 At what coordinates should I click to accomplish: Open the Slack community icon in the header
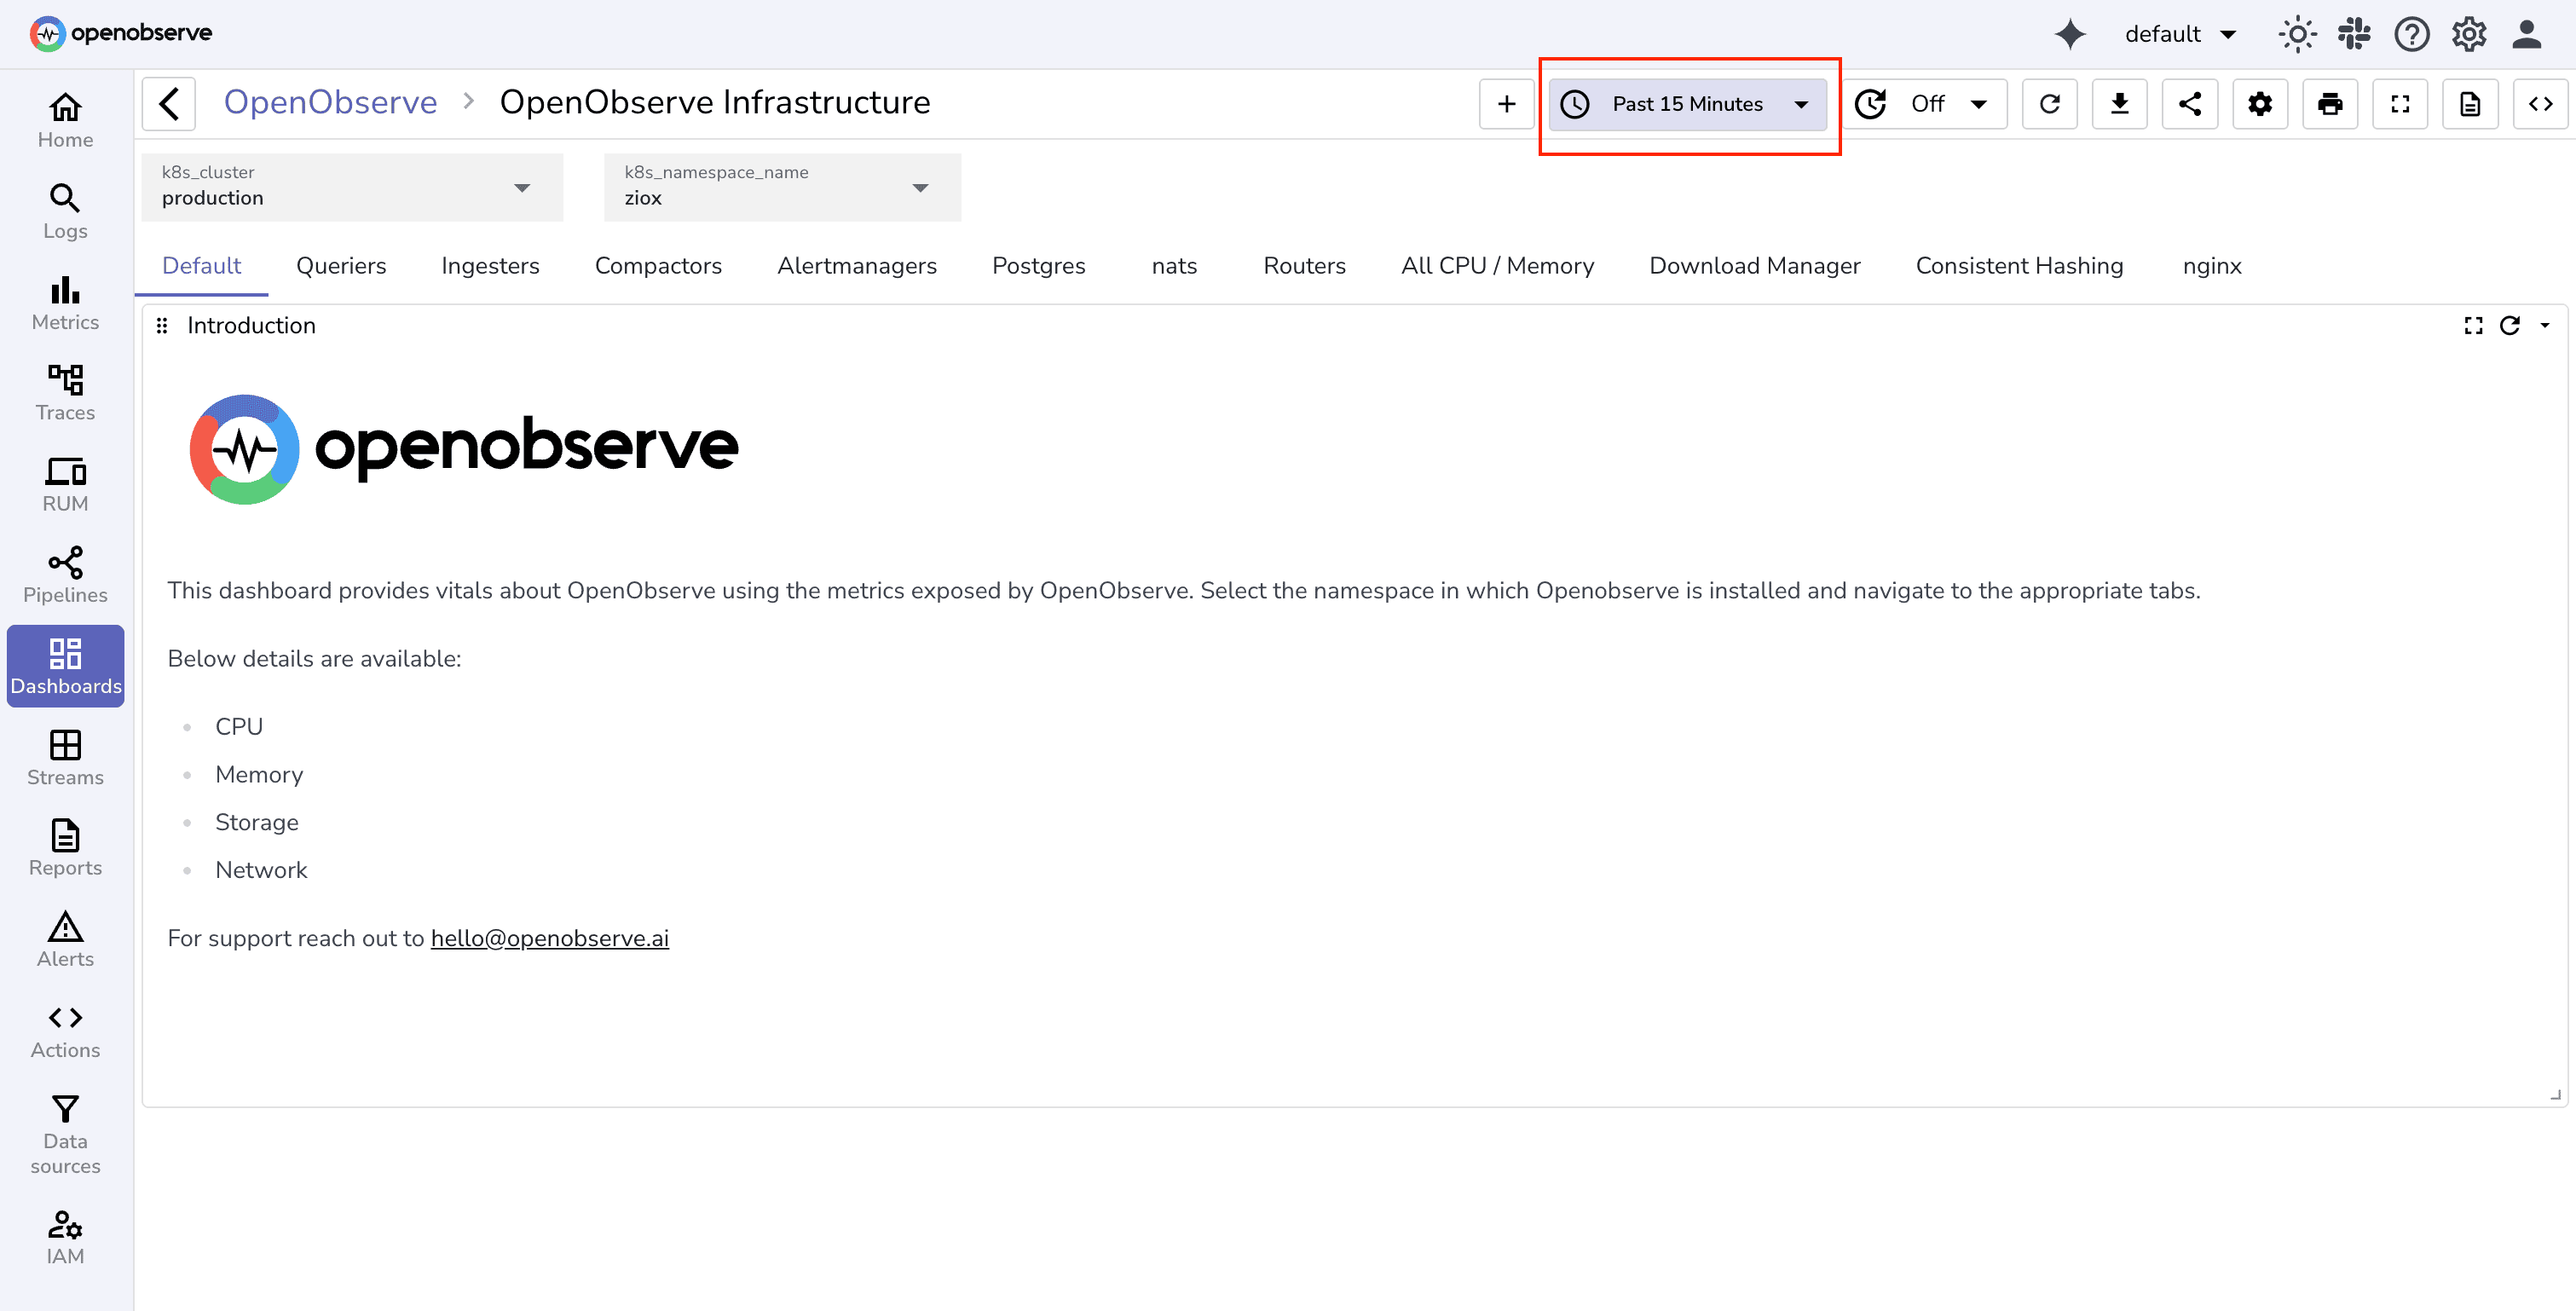(x=2354, y=33)
